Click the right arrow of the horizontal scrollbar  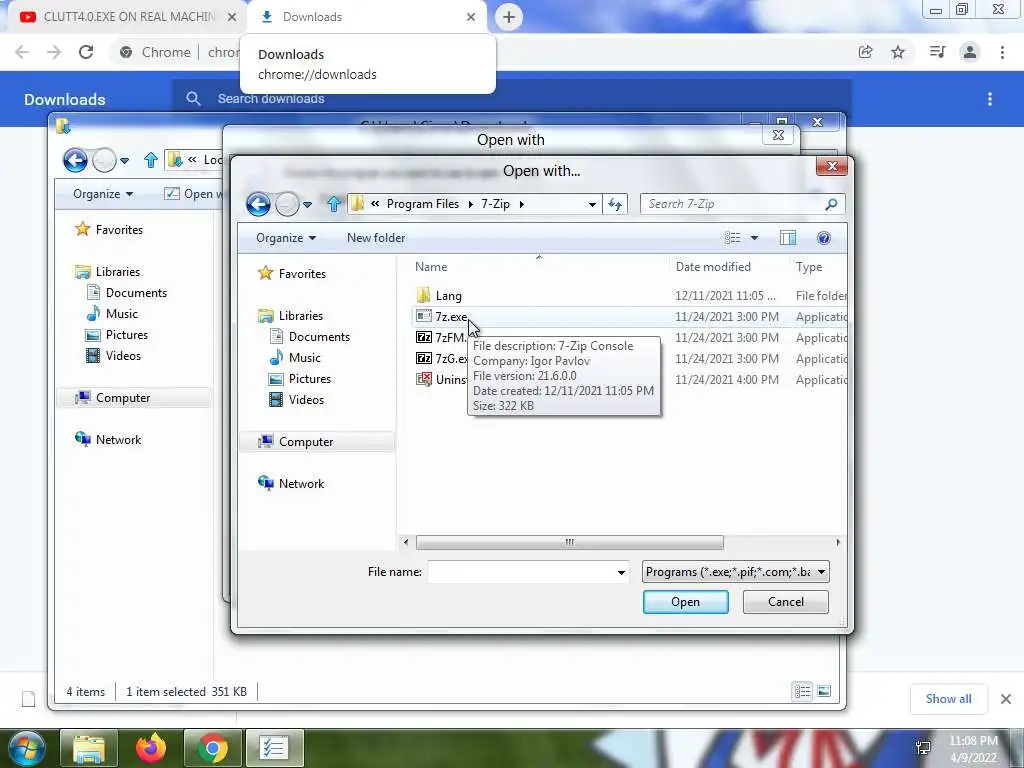pyautogui.click(x=839, y=542)
